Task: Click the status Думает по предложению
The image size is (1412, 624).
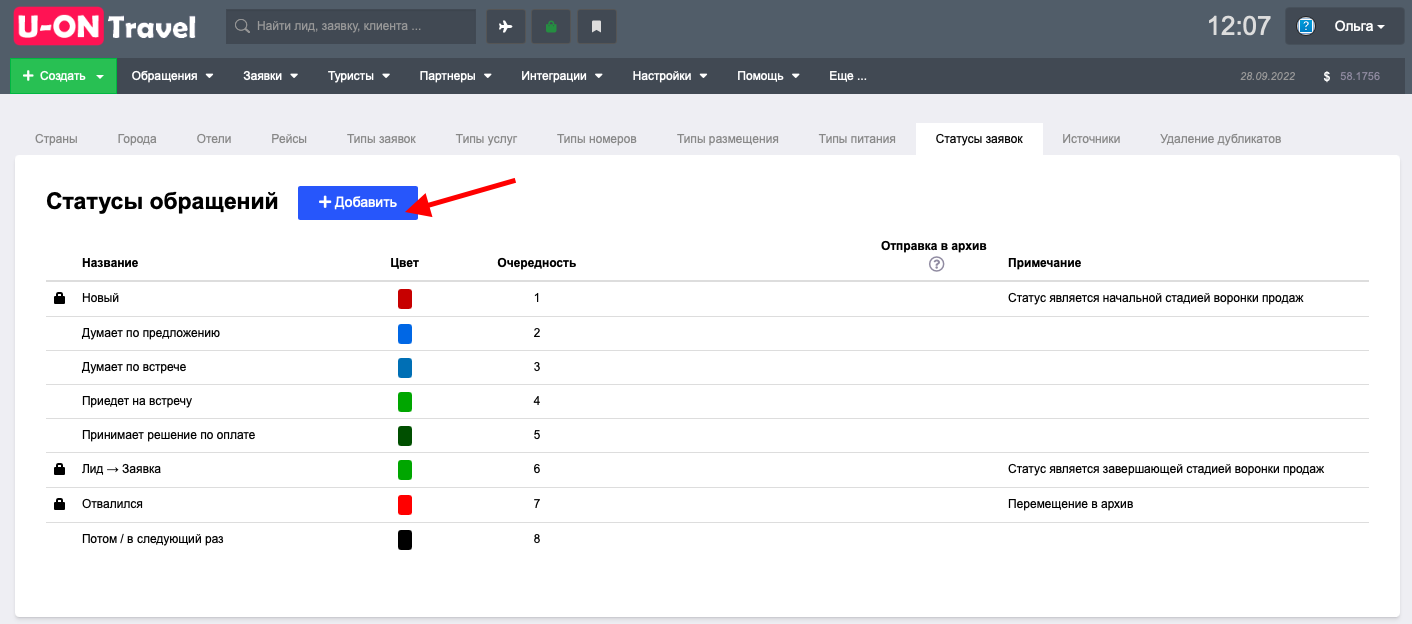Action: click(x=151, y=333)
